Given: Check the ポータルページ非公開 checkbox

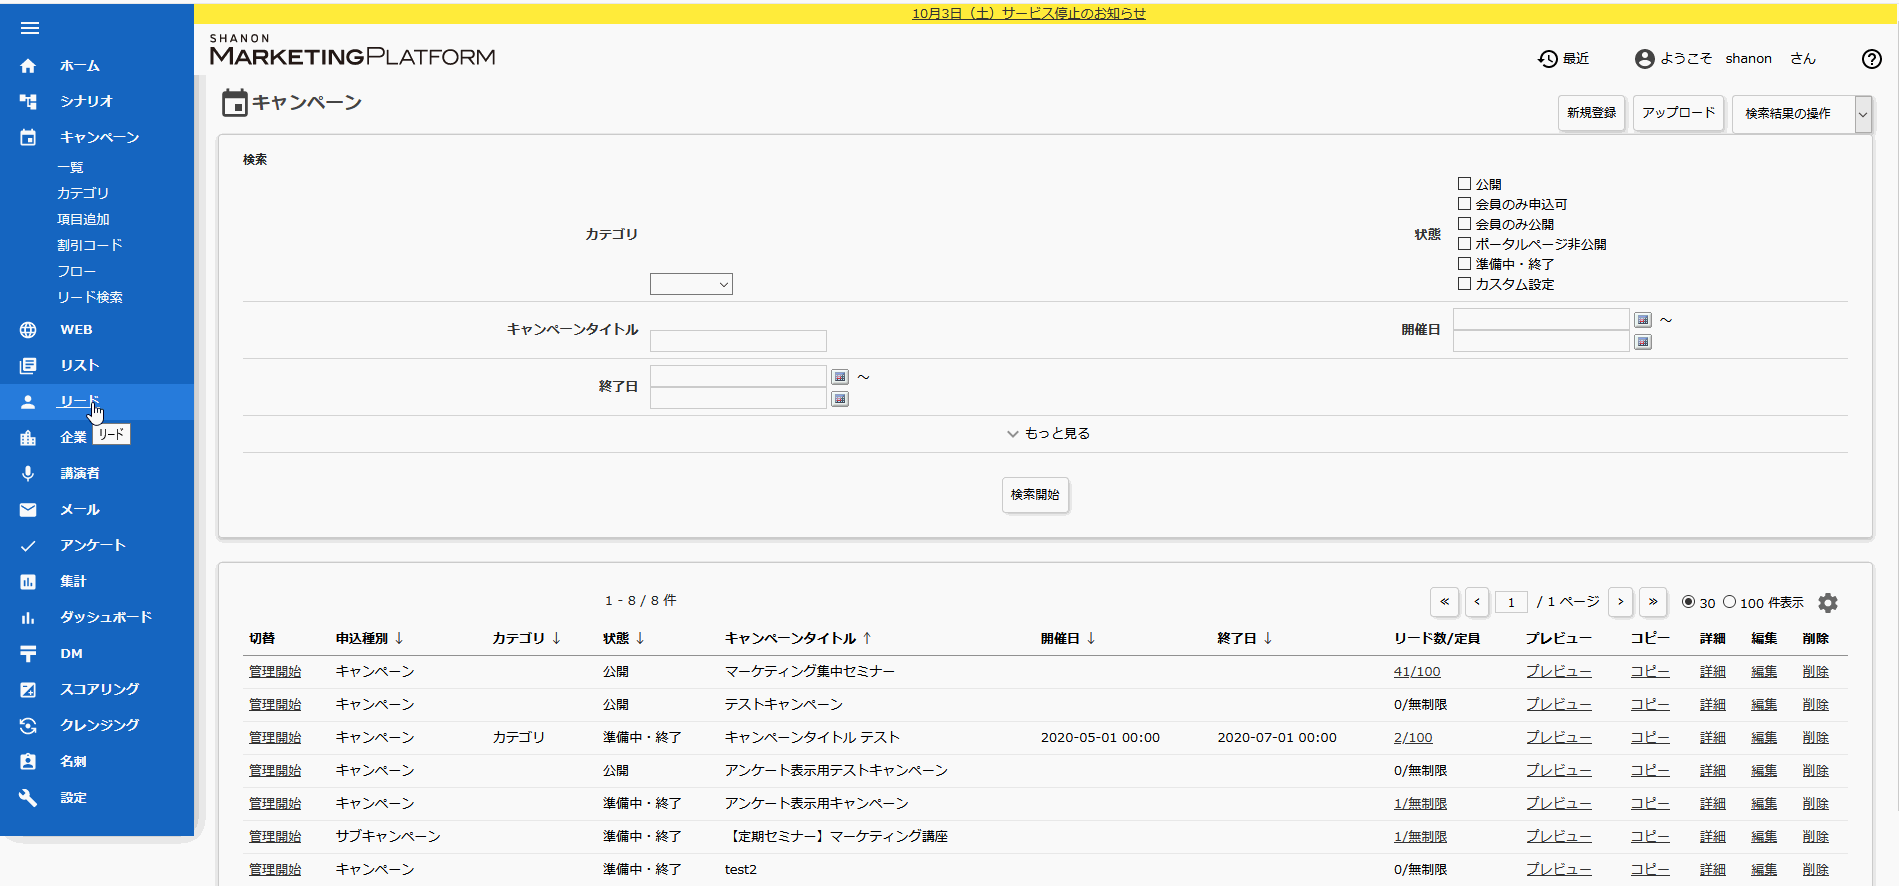Looking at the screenshot, I should (x=1464, y=244).
